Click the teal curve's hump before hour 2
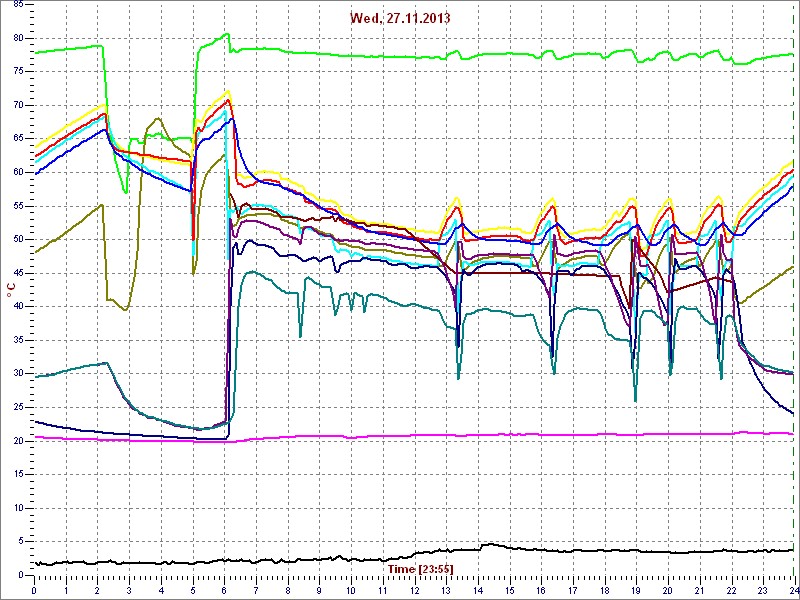 tap(105, 363)
